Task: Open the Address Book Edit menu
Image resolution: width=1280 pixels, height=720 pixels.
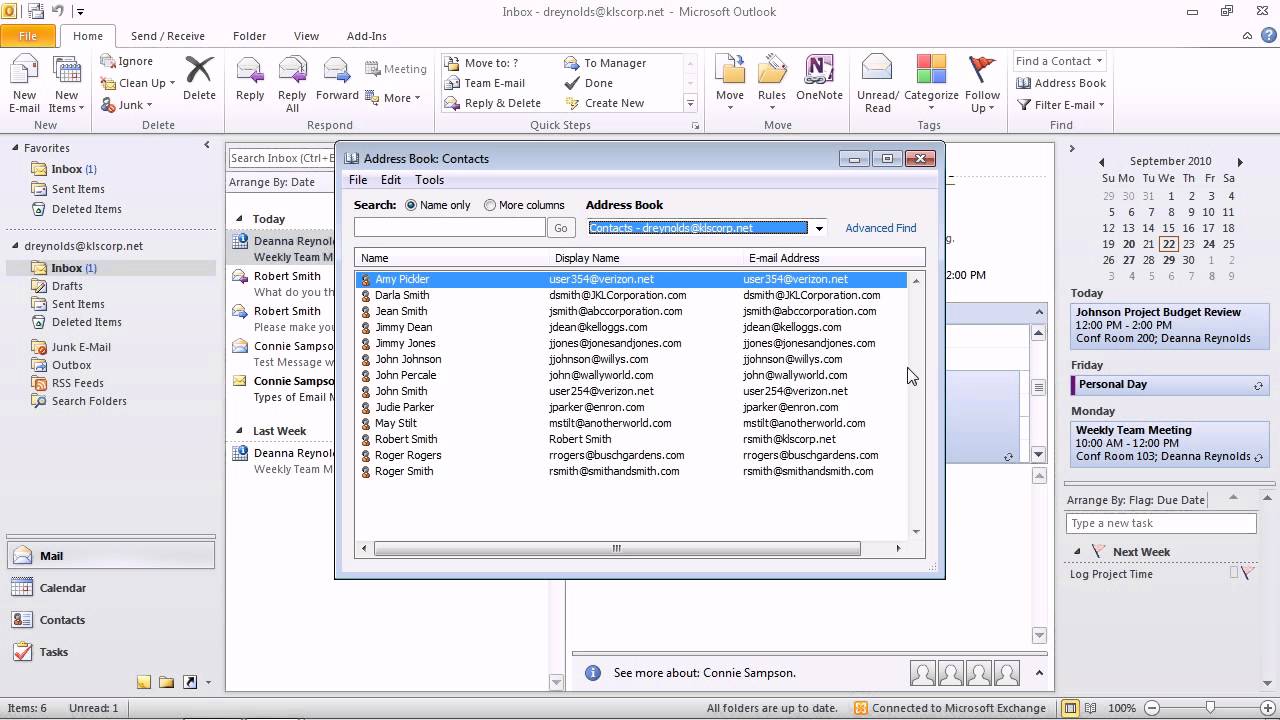Action: (391, 180)
